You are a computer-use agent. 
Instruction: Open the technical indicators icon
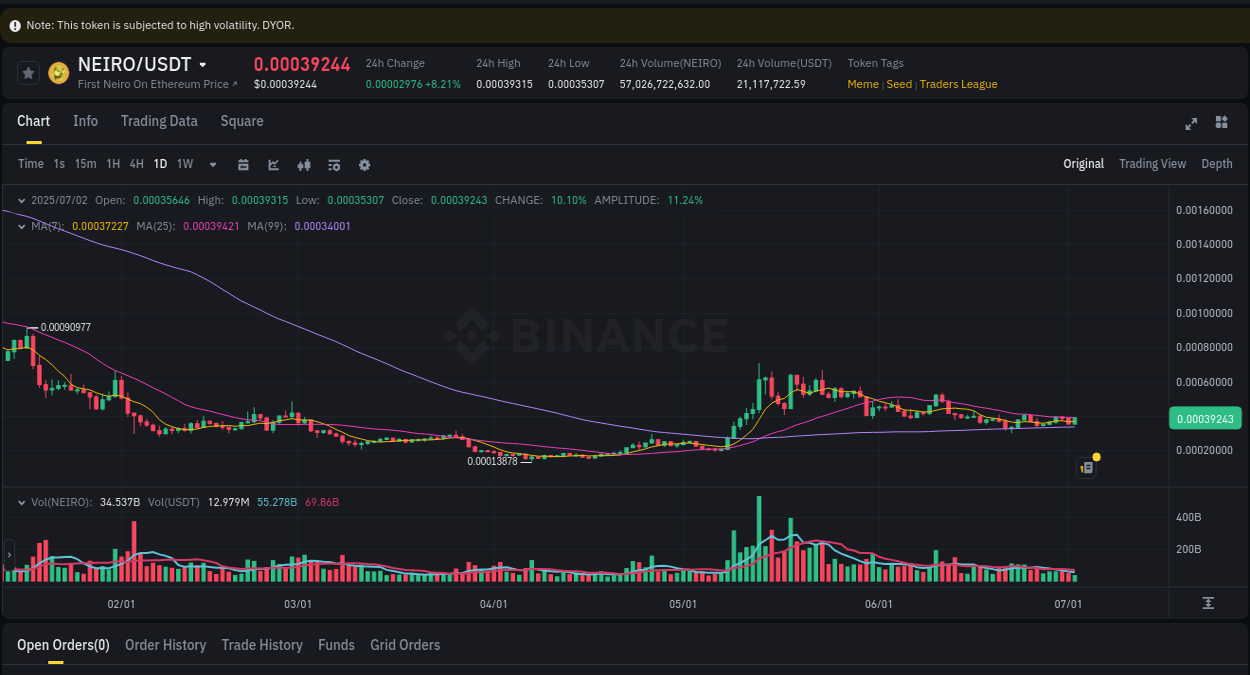303,164
